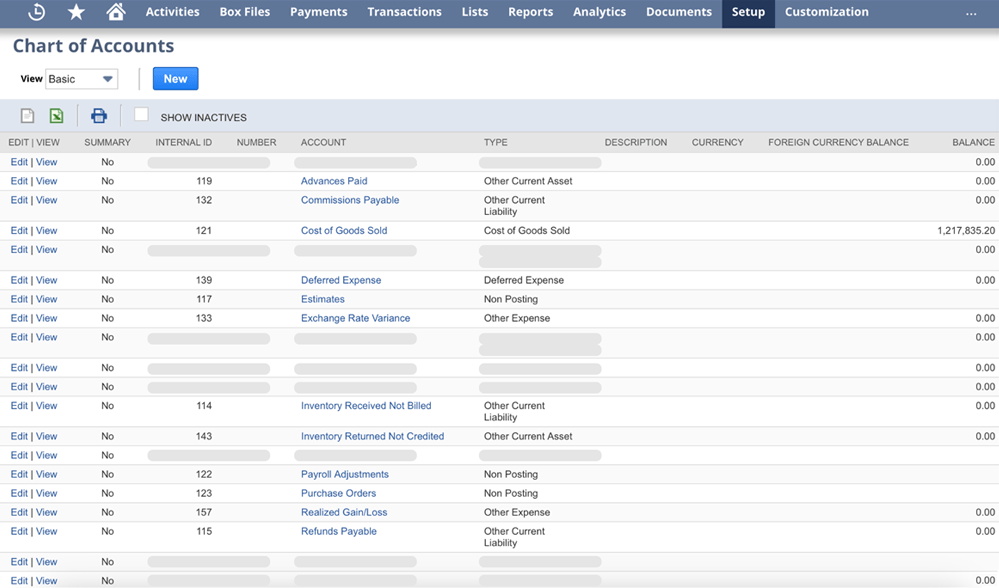Print the chart of accounts list
The height and width of the screenshot is (588, 999).
99,116
